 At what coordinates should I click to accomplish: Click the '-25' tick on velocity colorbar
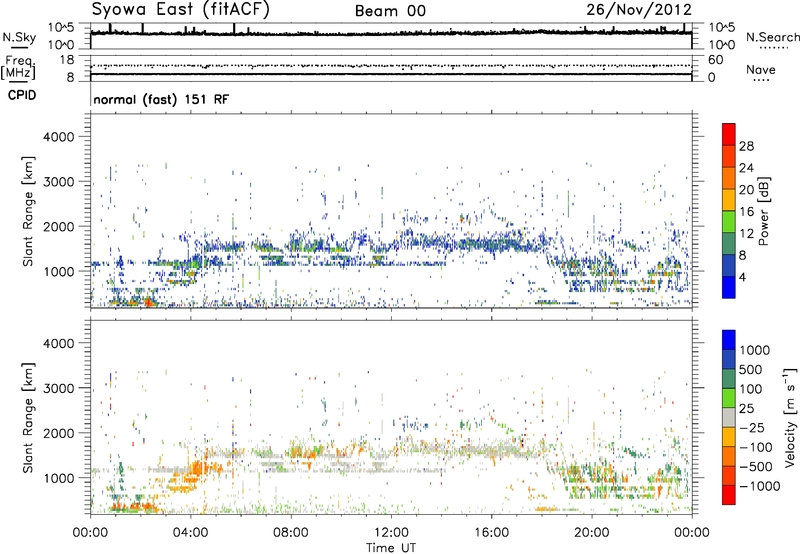753,427
